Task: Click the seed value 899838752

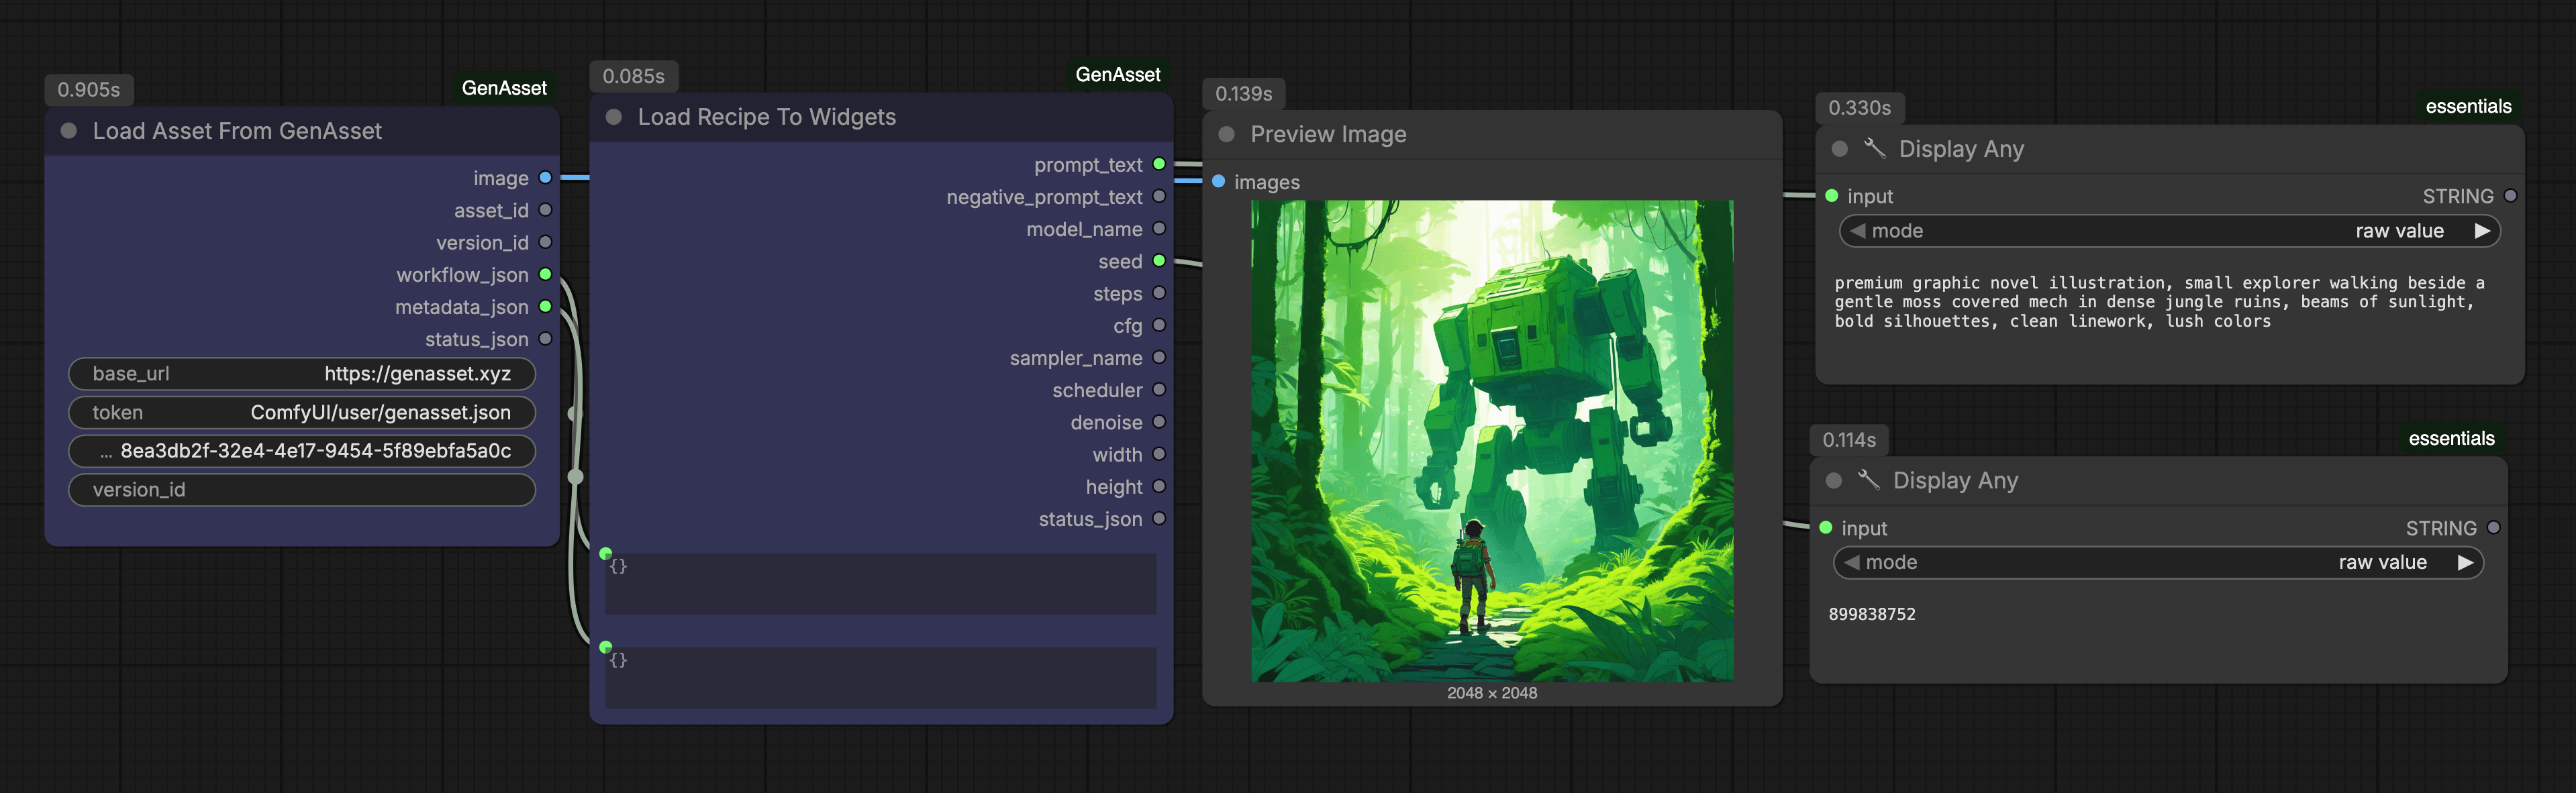Action: [1872, 614]
